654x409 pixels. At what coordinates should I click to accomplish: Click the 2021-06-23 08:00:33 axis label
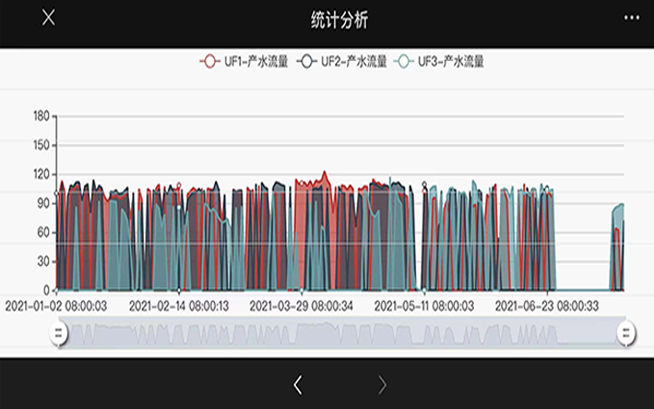pos(546,305)
